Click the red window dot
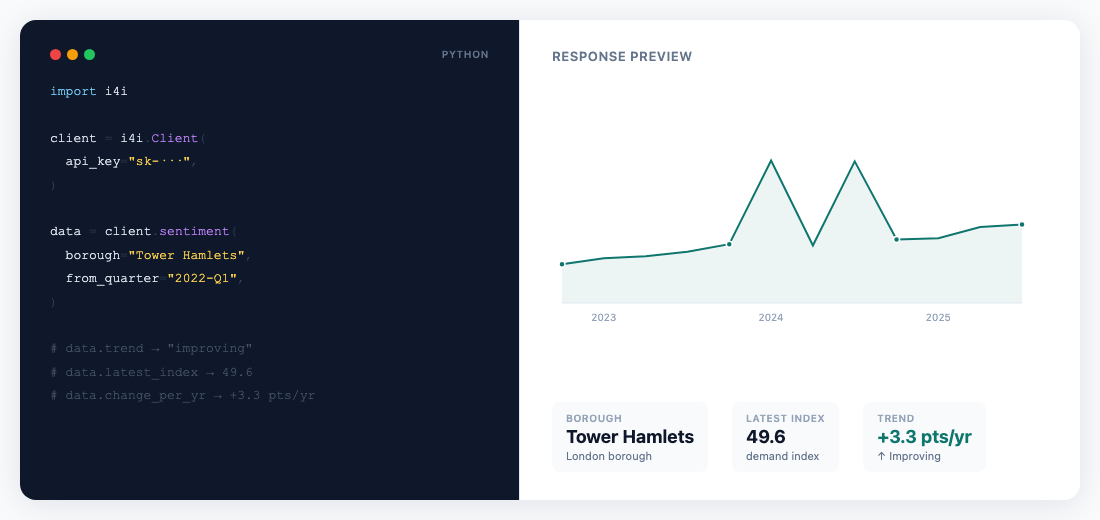Screen dimensions: 1100x520 [x=56, y=55]
